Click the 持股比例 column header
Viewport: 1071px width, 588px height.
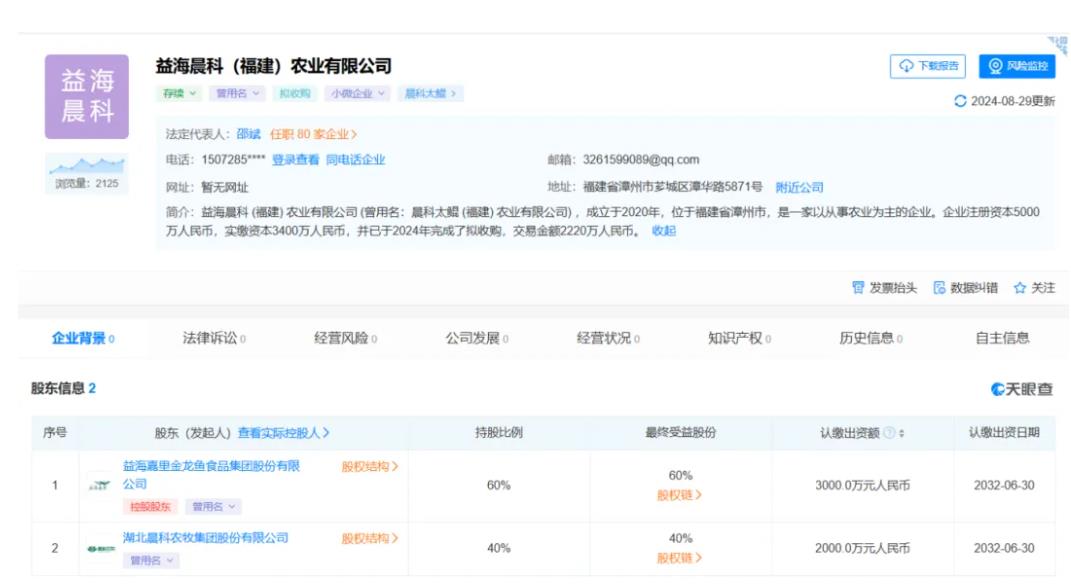[x=499, y=433]
